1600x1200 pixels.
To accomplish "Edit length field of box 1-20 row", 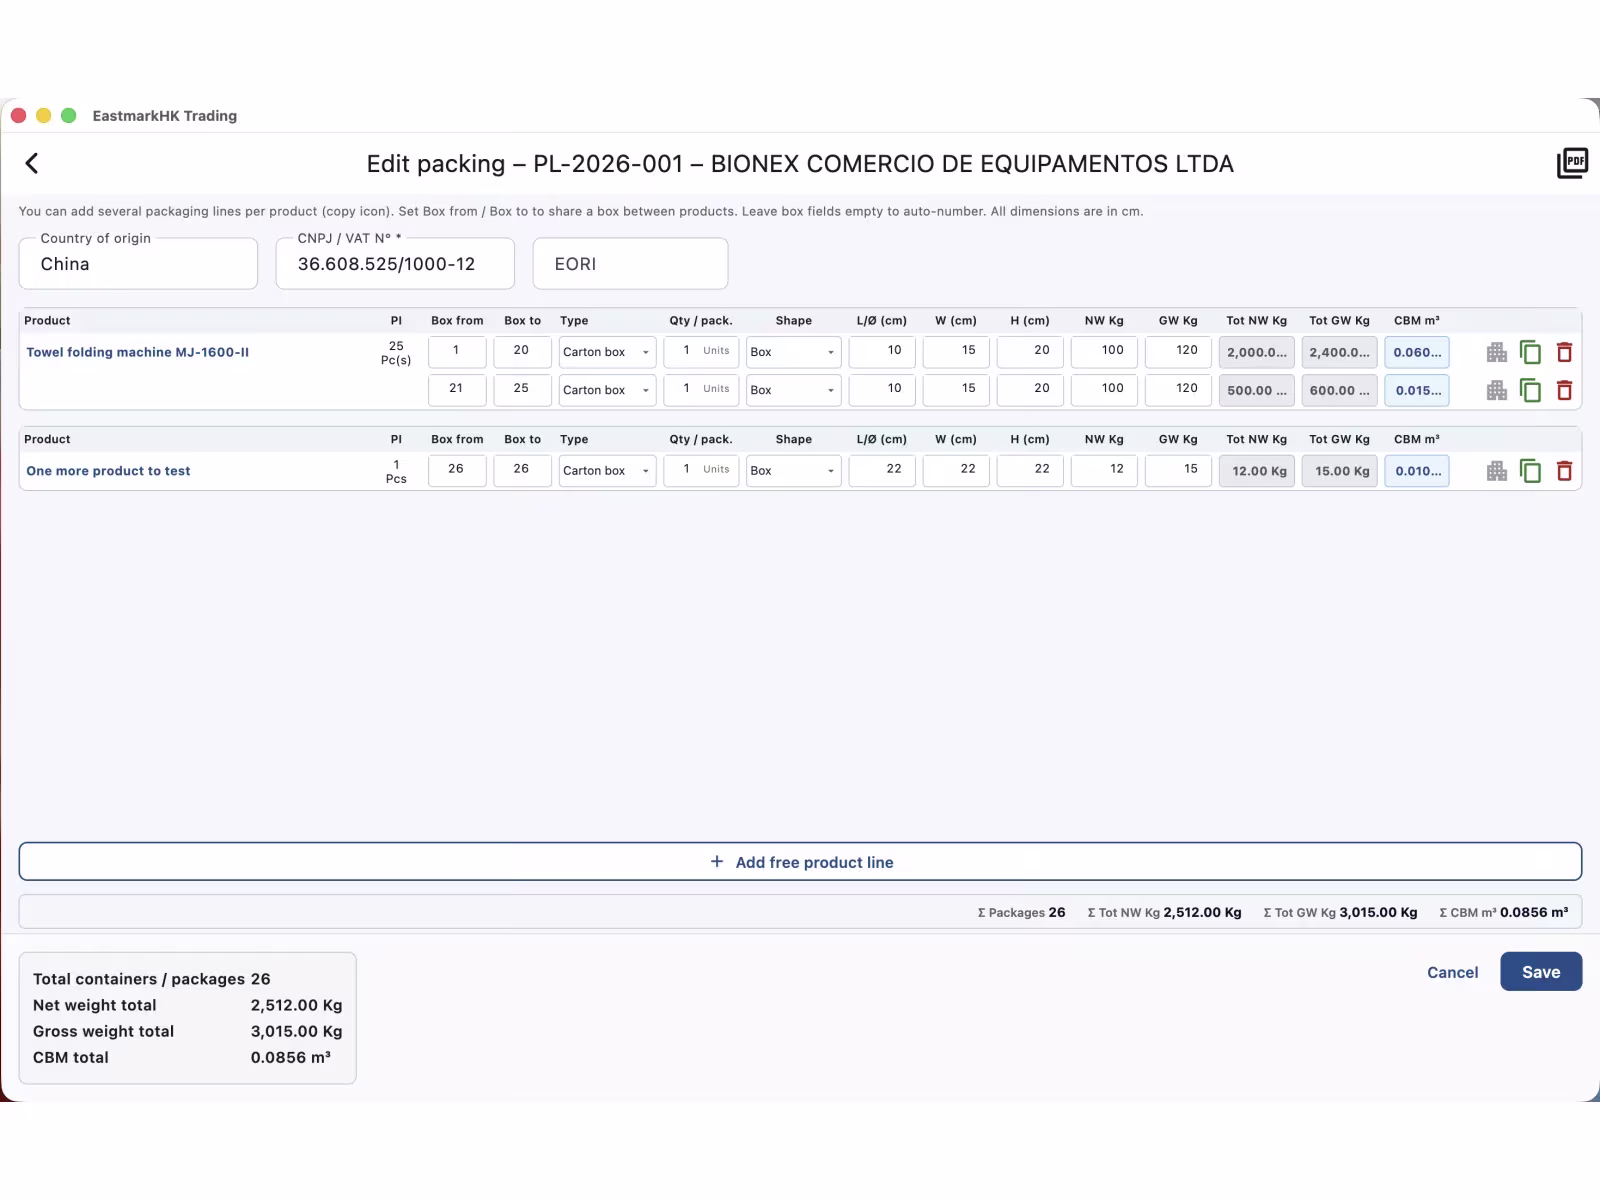I will [x=882, y=351].
